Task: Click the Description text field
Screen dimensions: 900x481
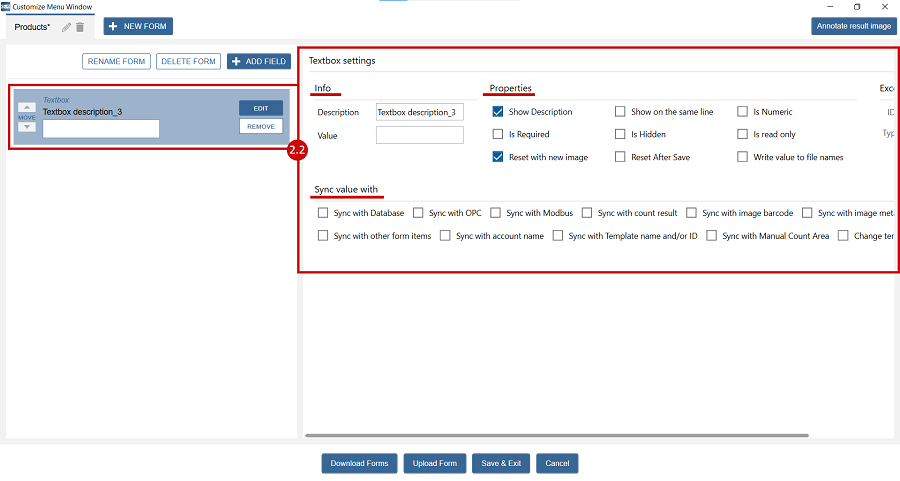Action: (x=419, y=112)
